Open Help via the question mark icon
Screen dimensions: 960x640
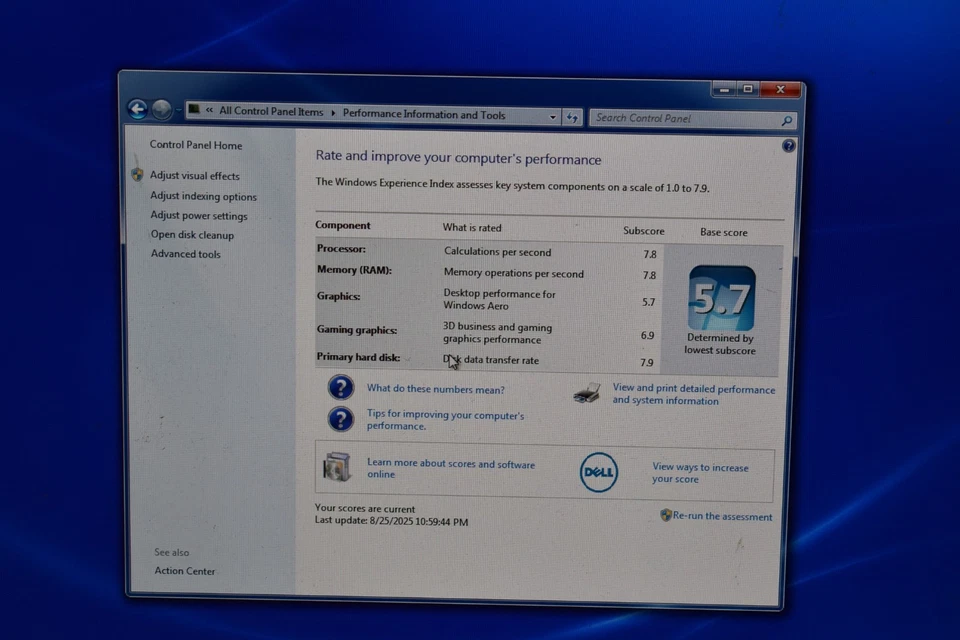(787, 145)
